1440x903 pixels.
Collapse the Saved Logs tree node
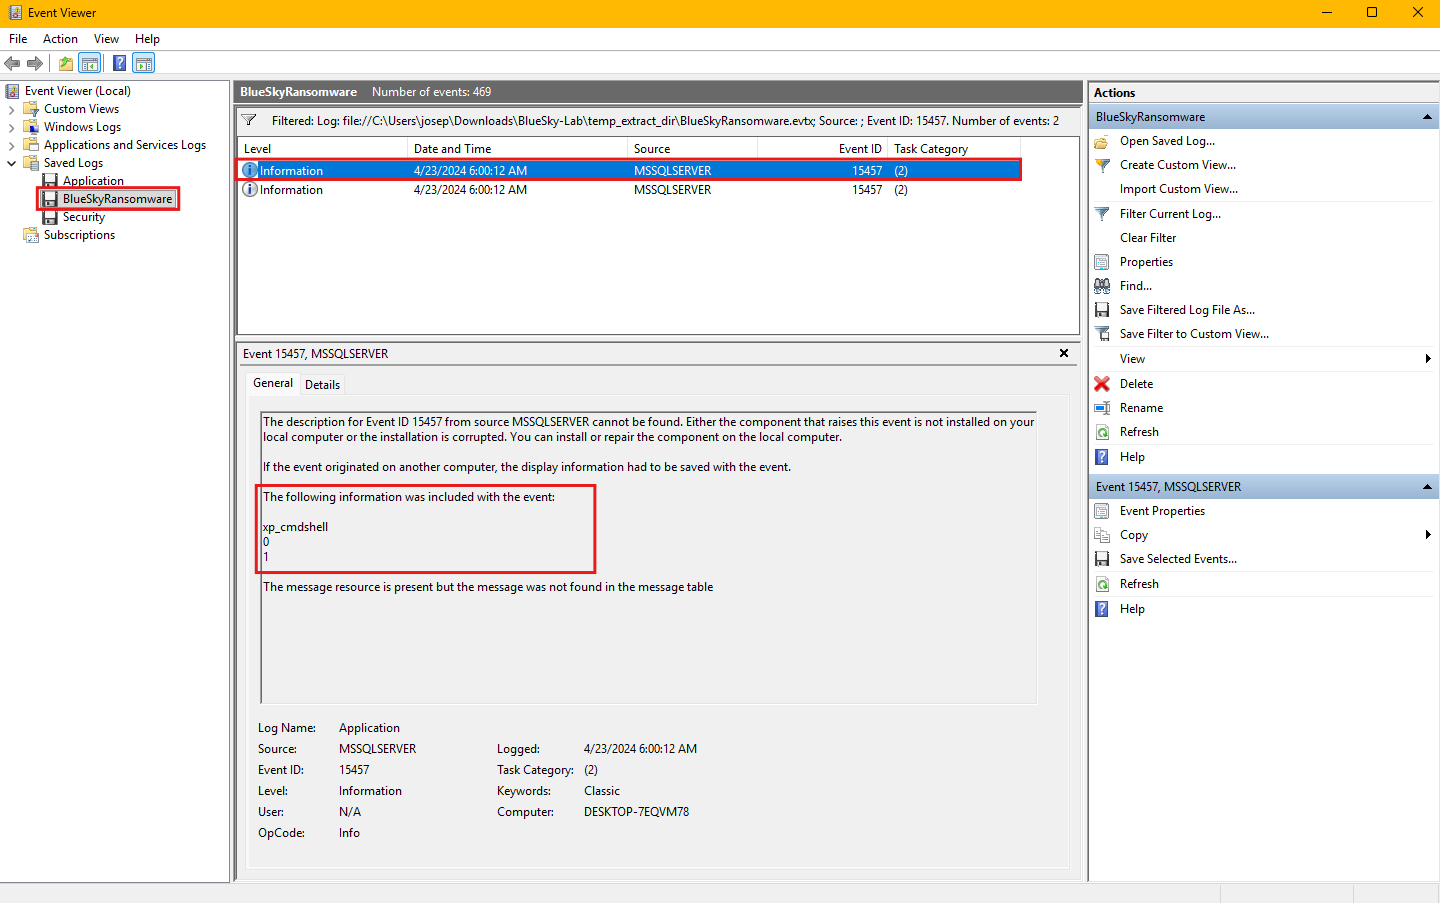coord(12,163)
